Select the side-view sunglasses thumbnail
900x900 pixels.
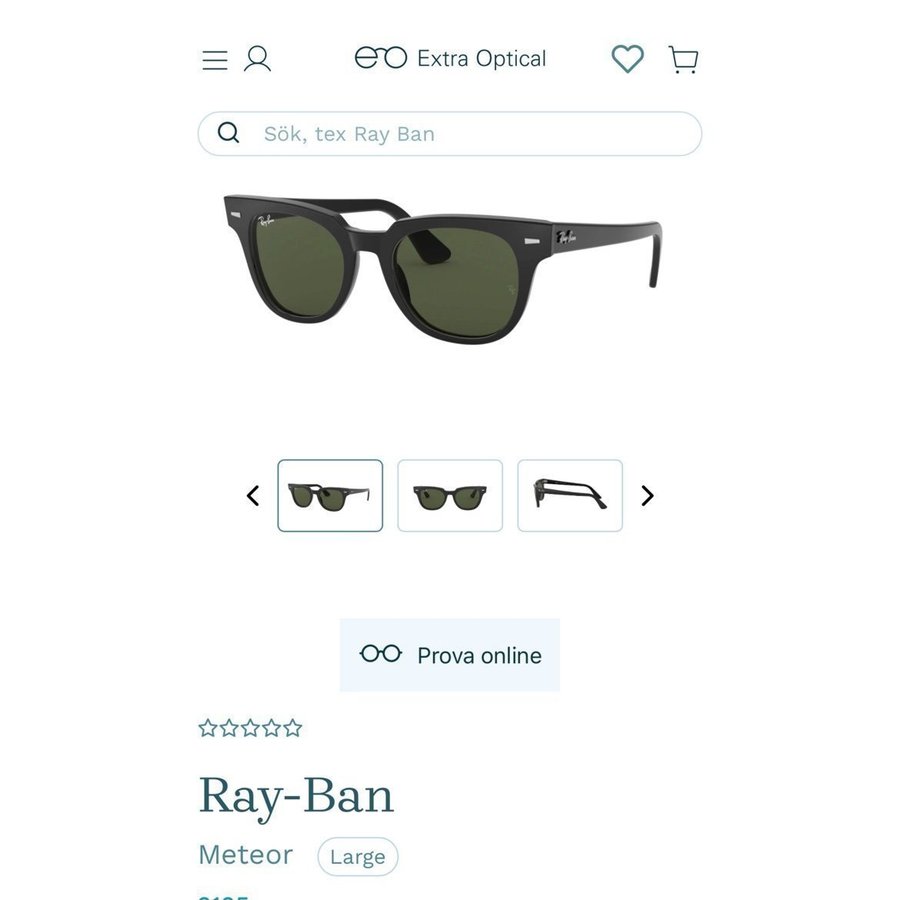(x=570, y=495)
